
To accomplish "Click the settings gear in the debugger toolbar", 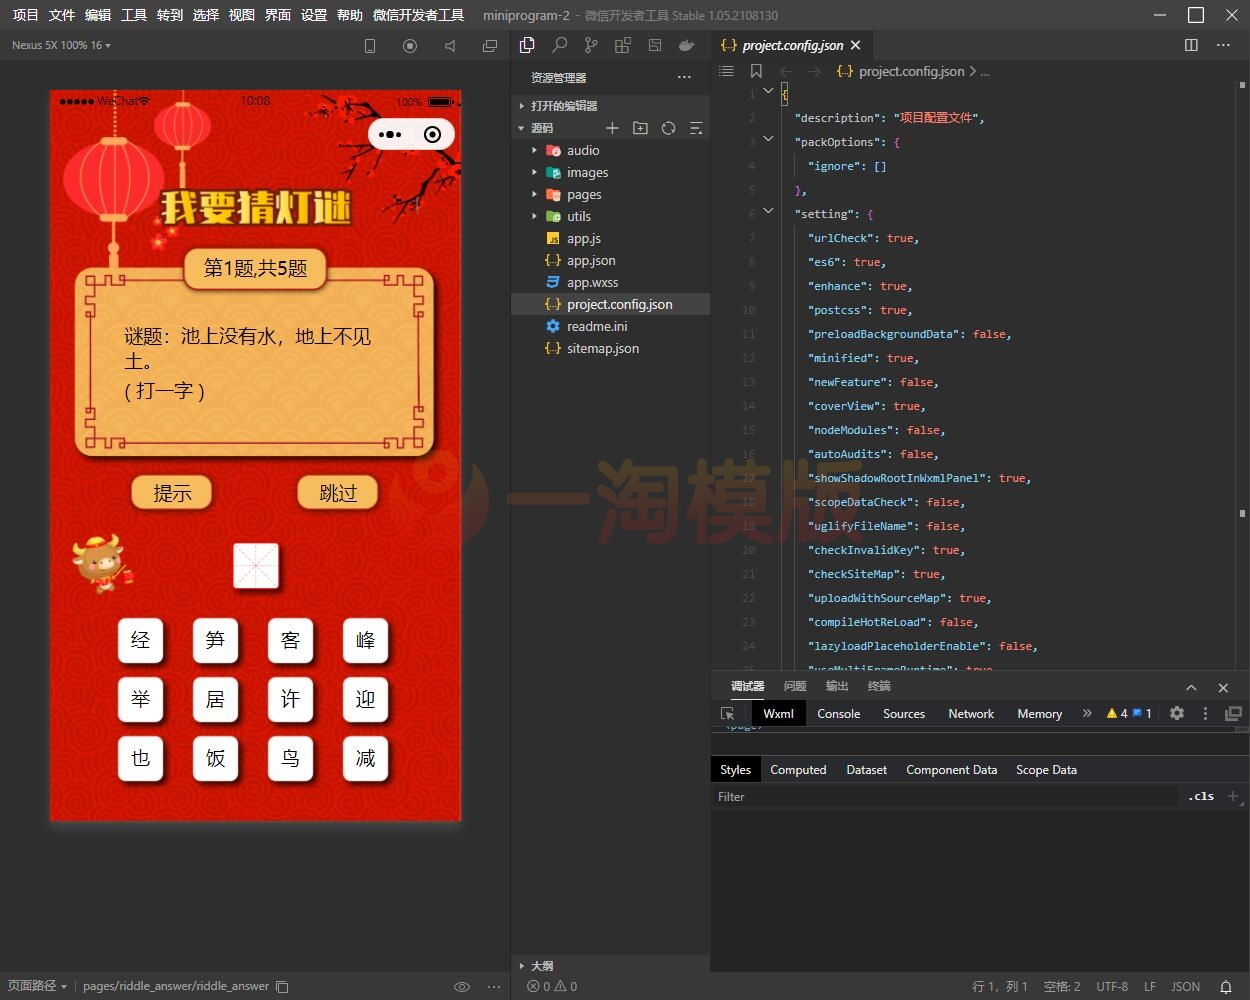I will coord(1177,713).
